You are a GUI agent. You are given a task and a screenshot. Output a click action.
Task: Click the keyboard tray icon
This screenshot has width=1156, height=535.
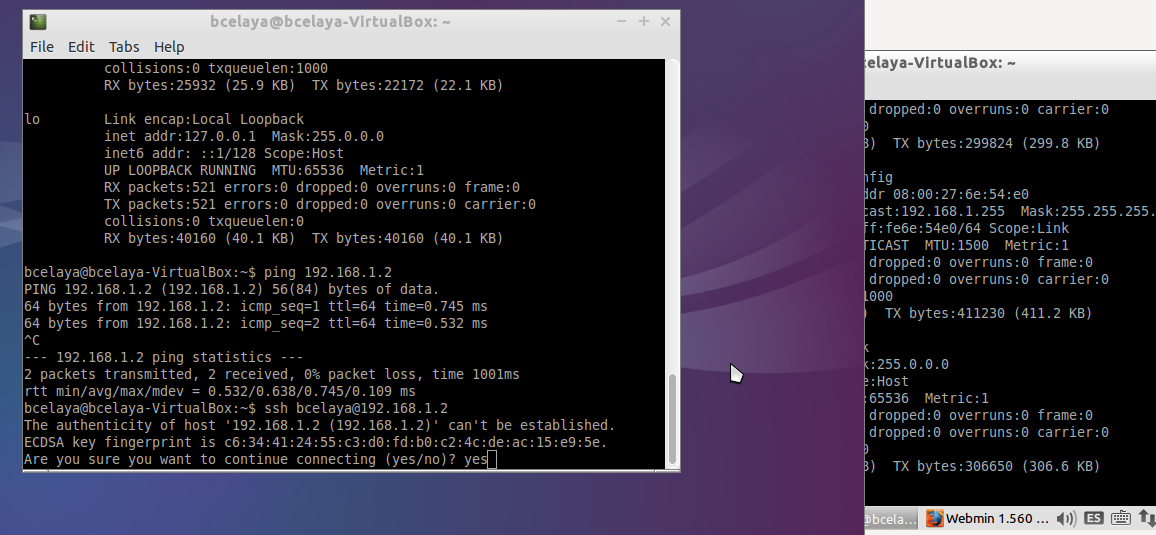tap(1121, 518)
